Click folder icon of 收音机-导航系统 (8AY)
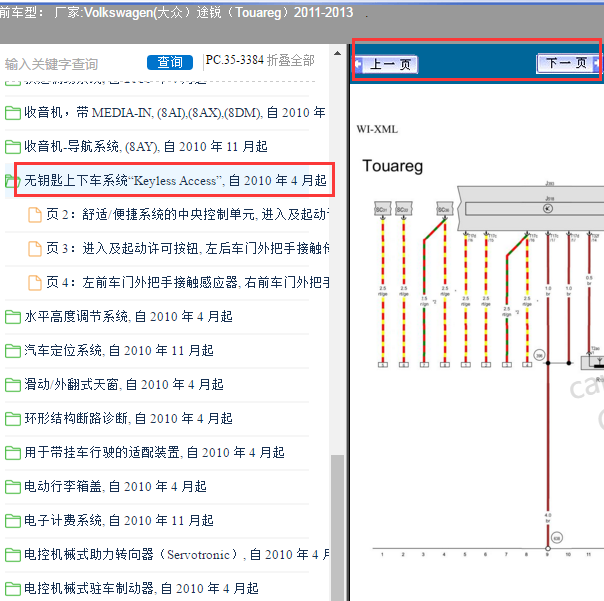The image size is (604, 601). (x=13, y=147)
